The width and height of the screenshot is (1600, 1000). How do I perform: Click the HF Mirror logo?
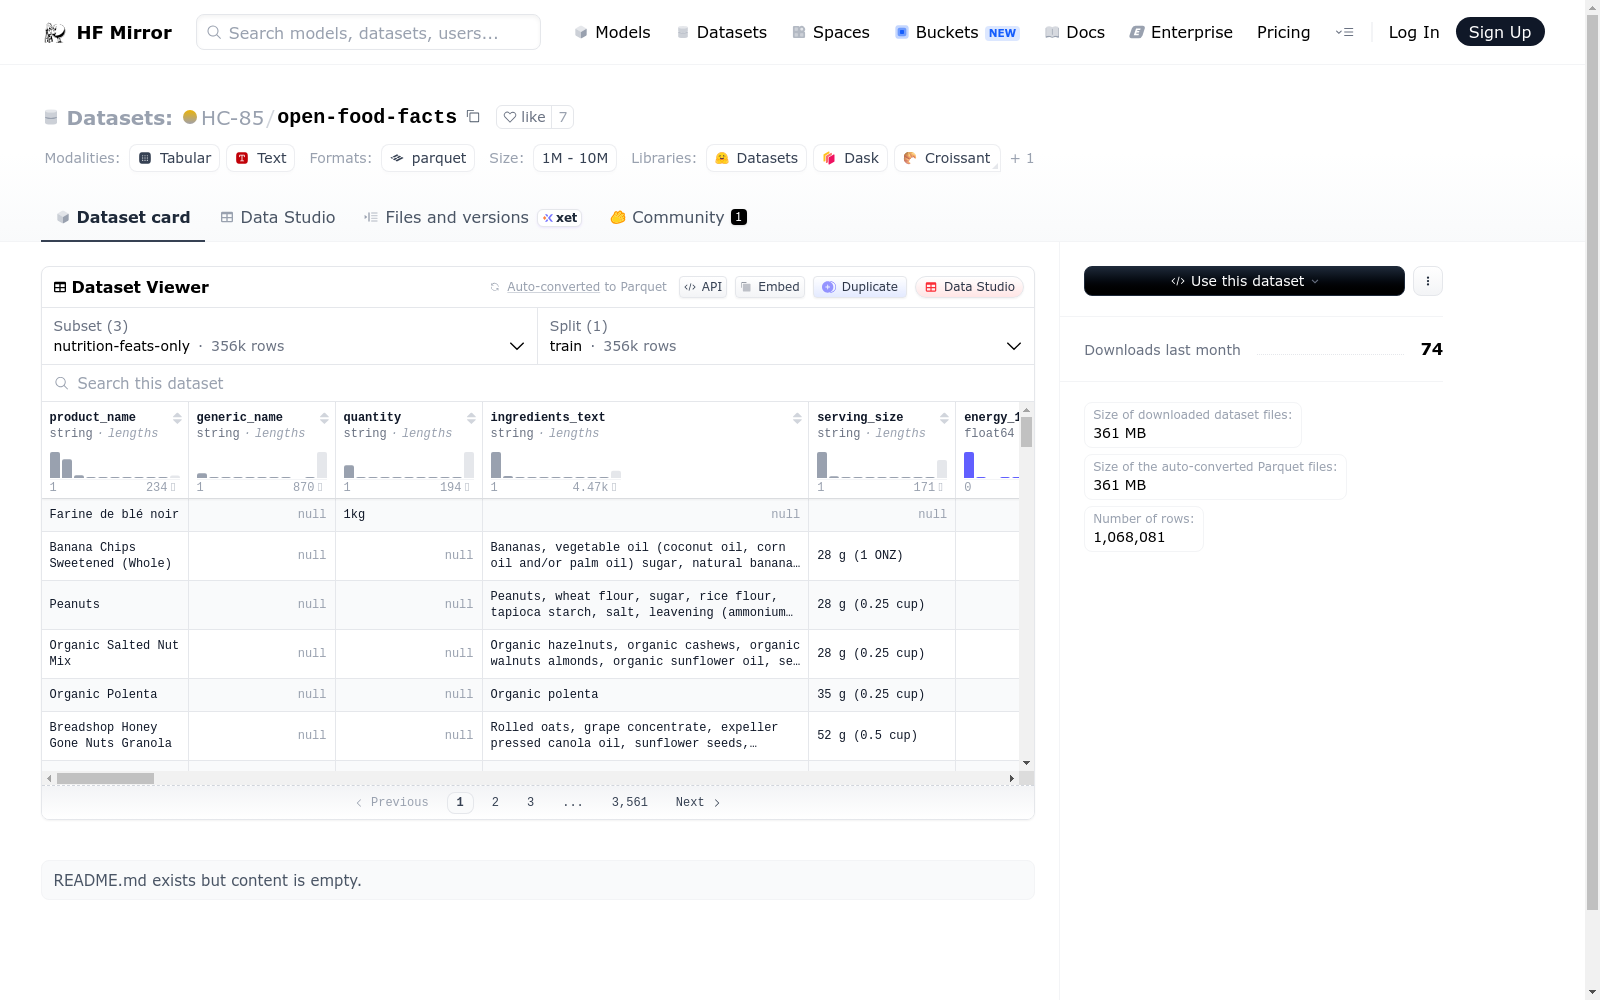point(108,32)
